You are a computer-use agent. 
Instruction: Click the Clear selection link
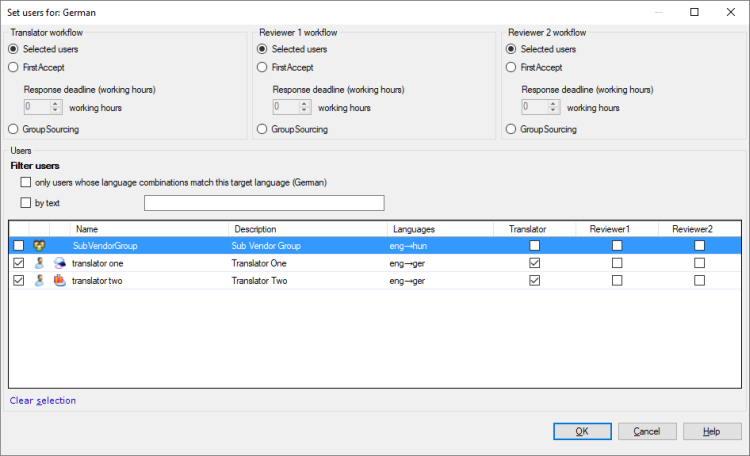43,401
